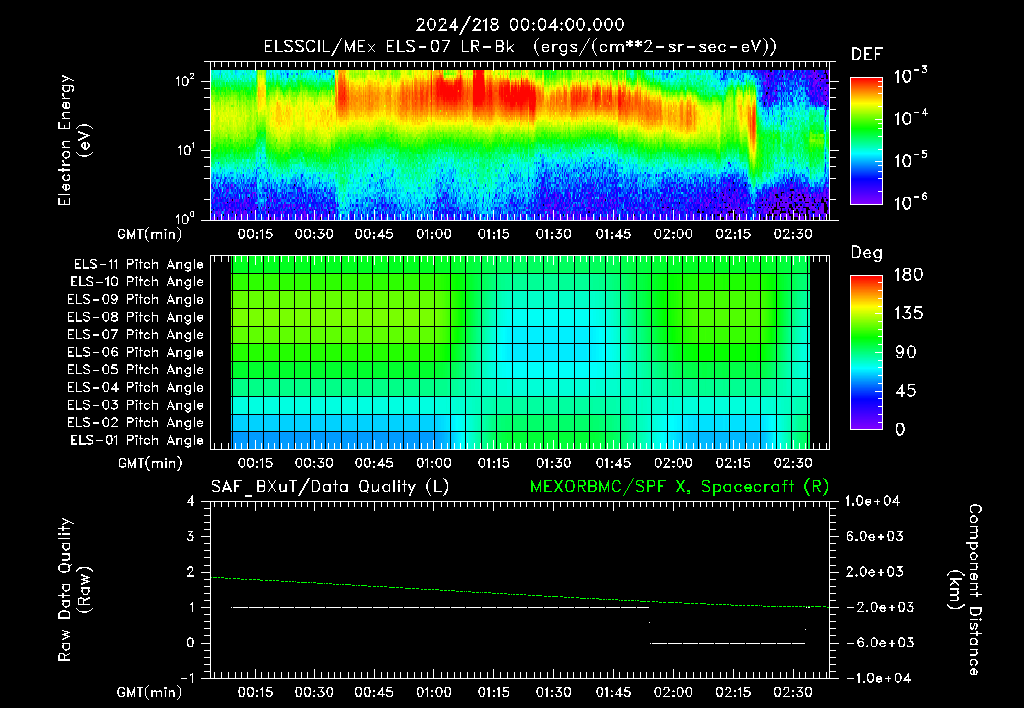This screenshot has width=1024, height=708.
Task: Click the 6.0e+03 right axis label
Action: point(876,536)
